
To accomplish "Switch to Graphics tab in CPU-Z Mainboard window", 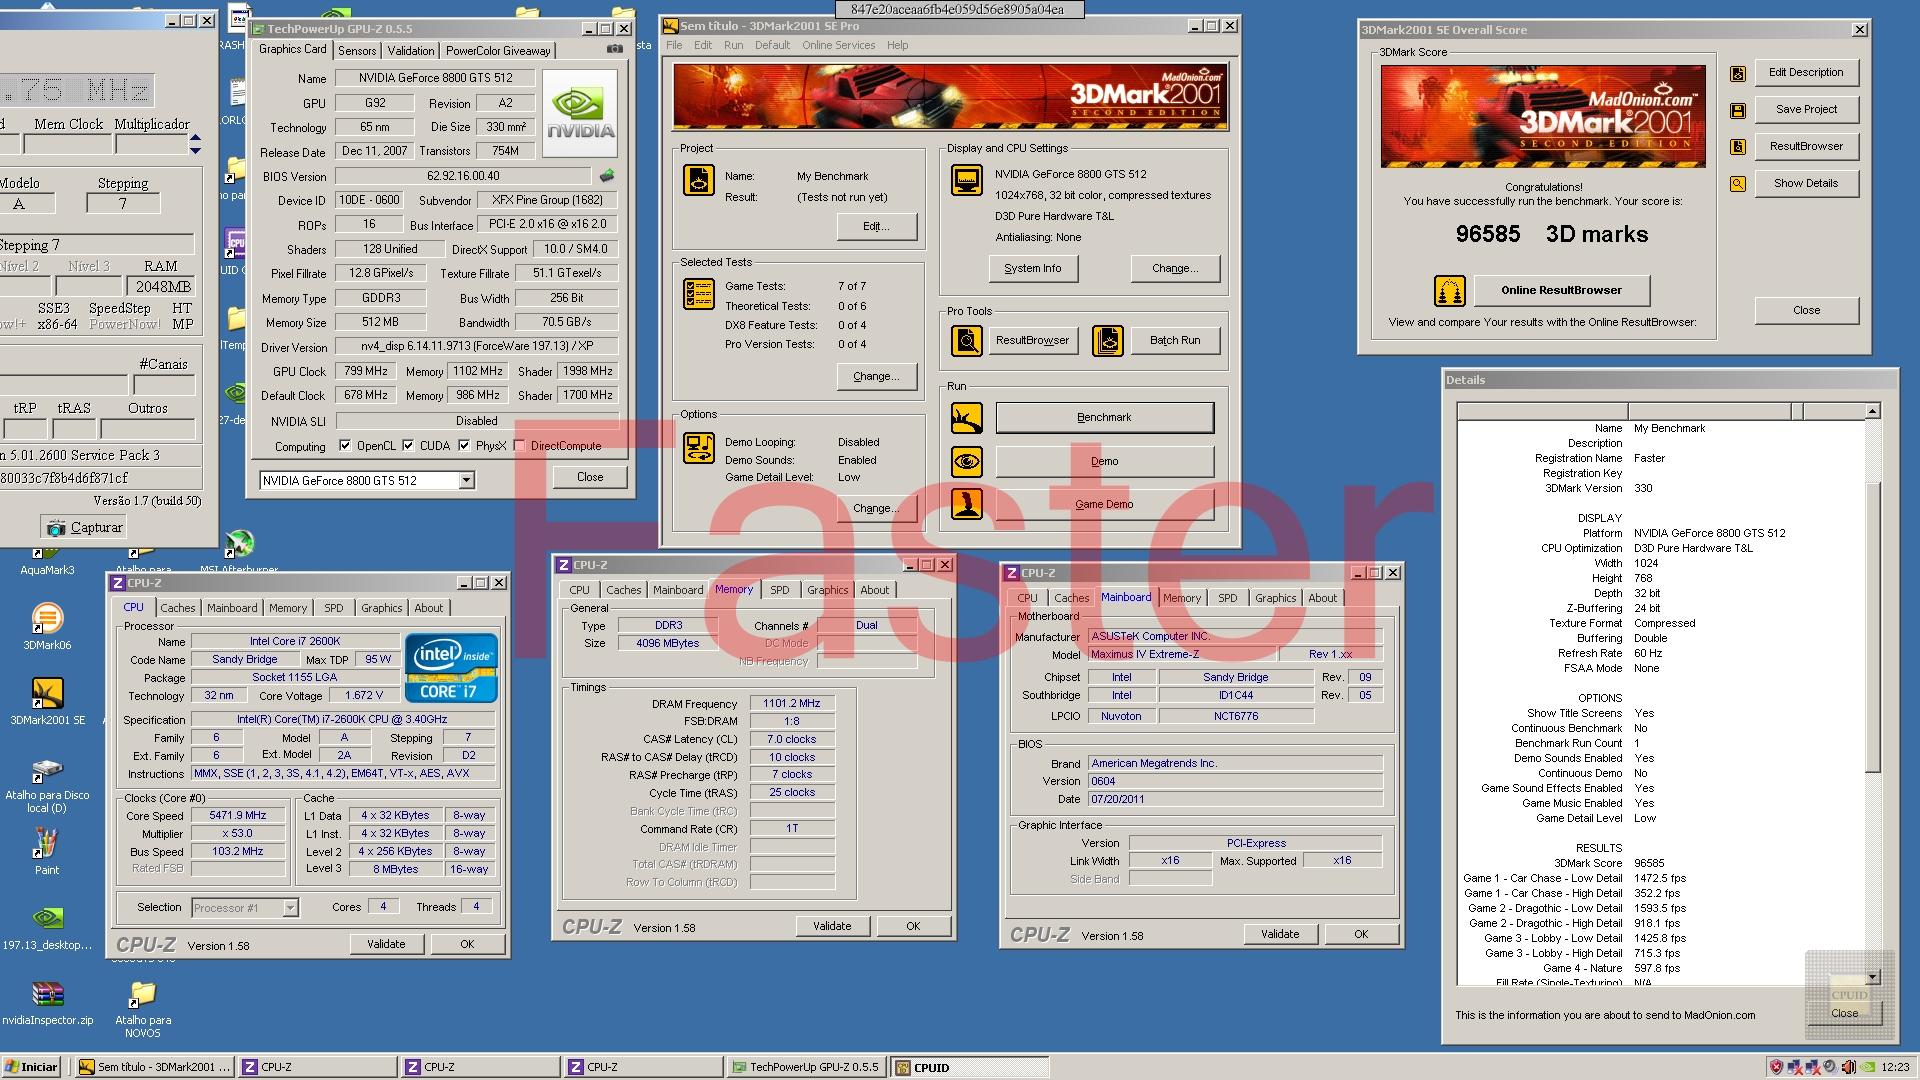I will coord(1275,598).
